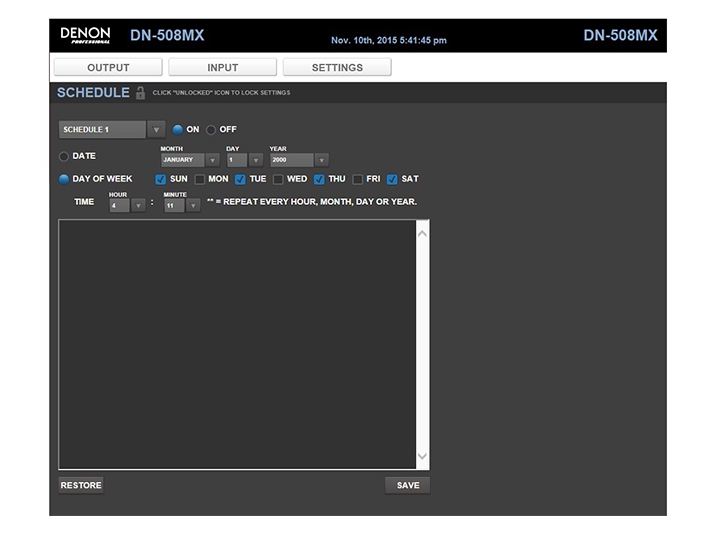This screenshot has width=710, height=533.
Task: Open the MONTH dropdown arrow
Action: [x=212, y=160]
